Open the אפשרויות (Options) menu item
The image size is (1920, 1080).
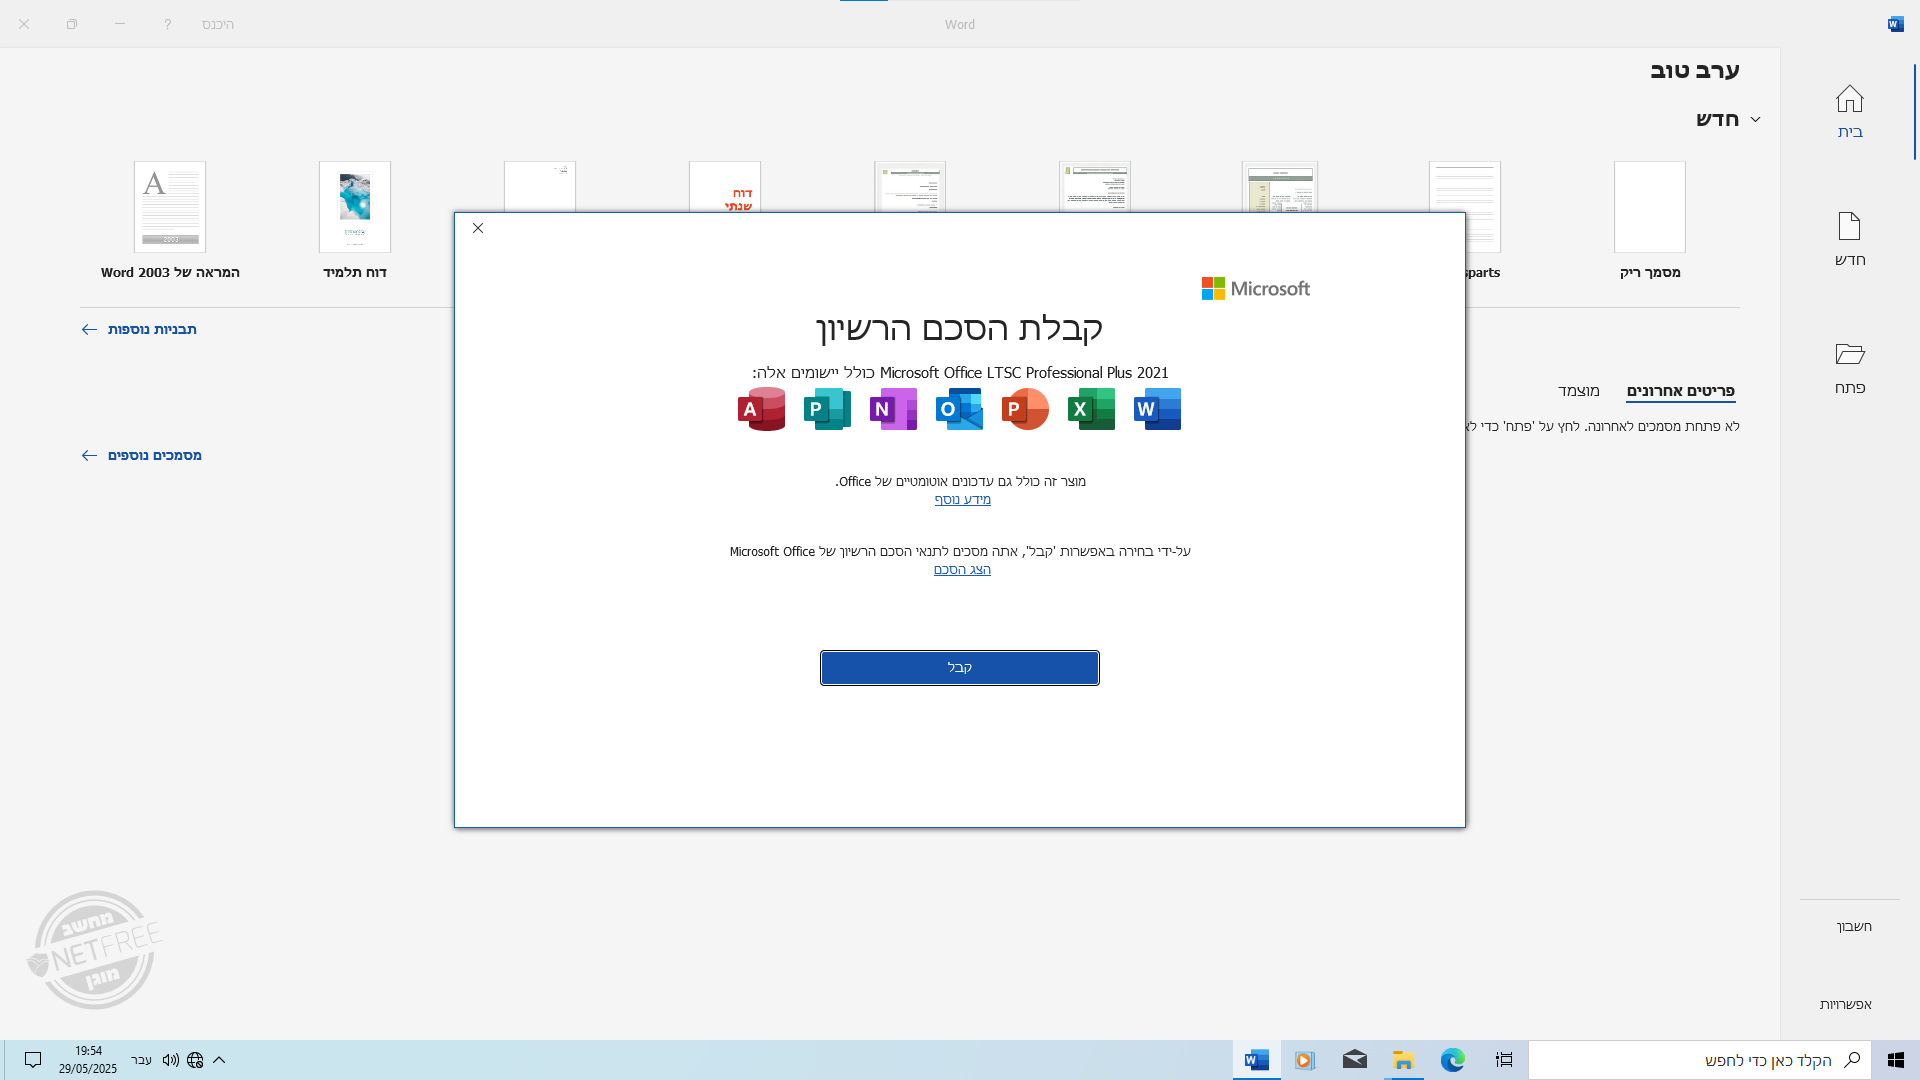coord(1845,1004)
